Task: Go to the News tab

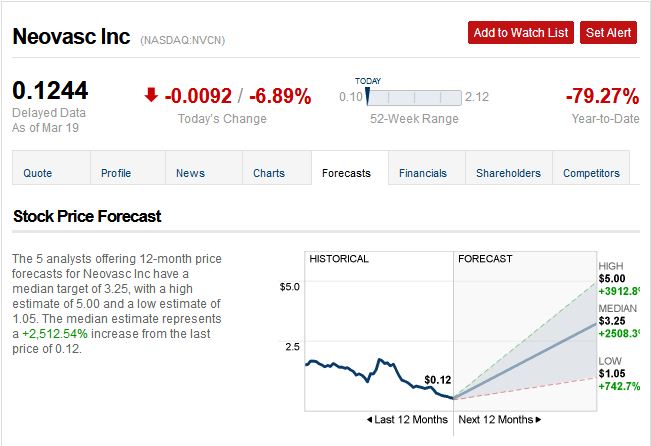Action: coord(190,173)
